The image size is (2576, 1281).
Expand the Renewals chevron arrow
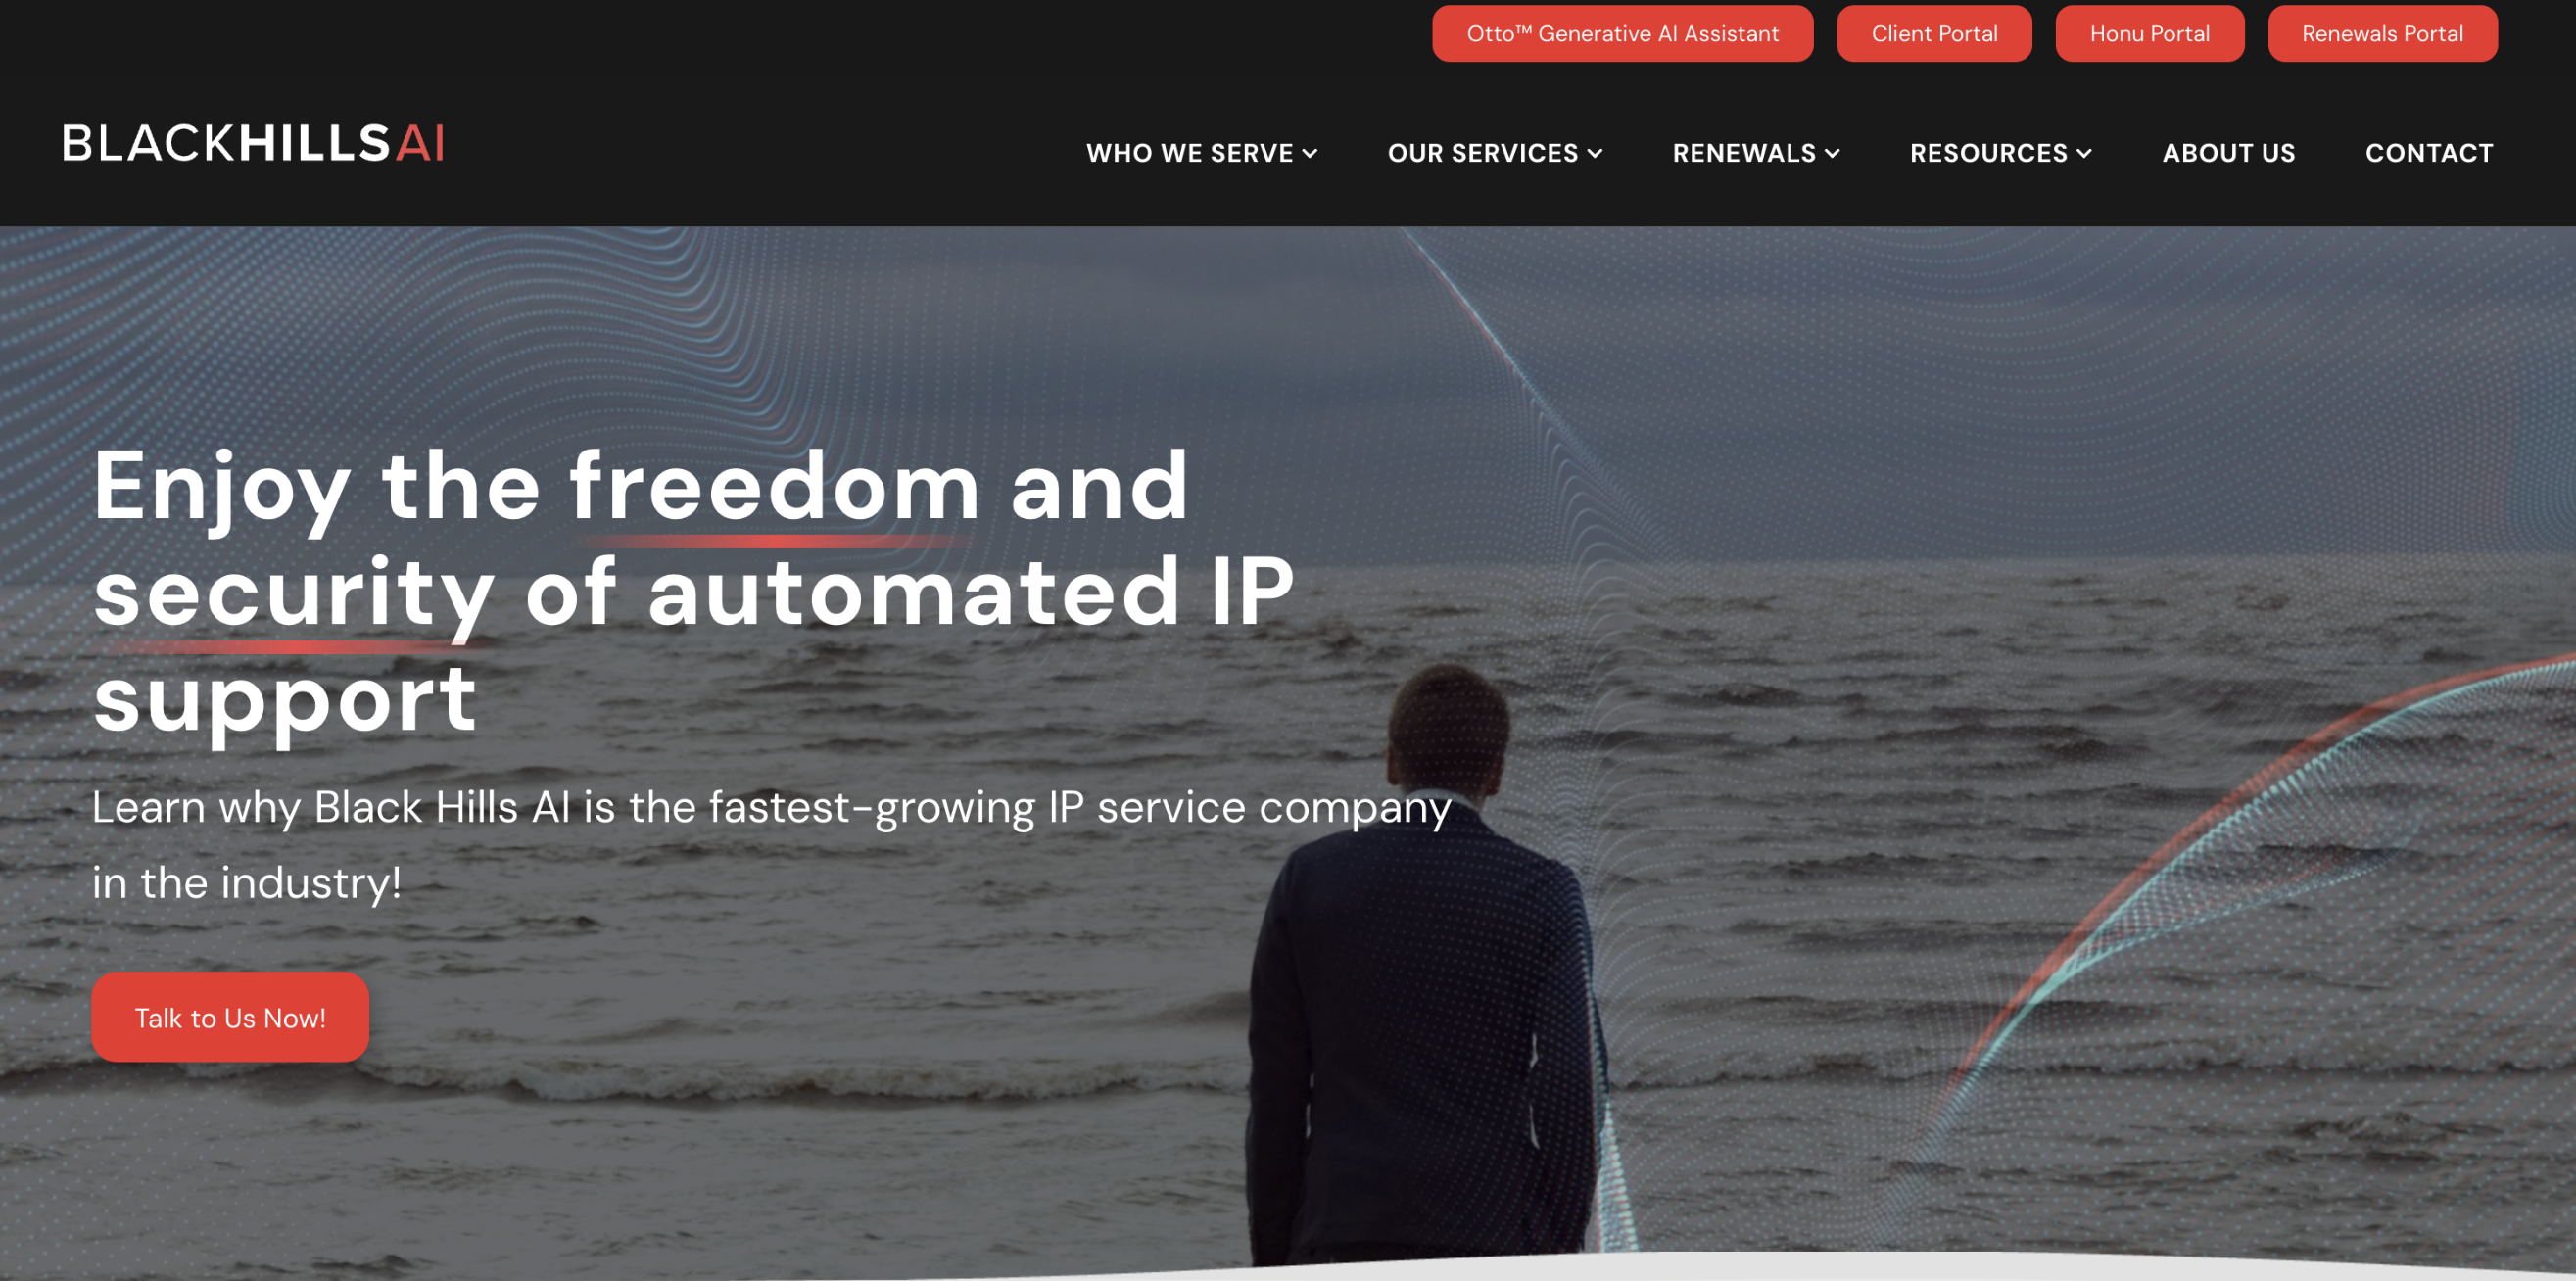point(1832,154)
